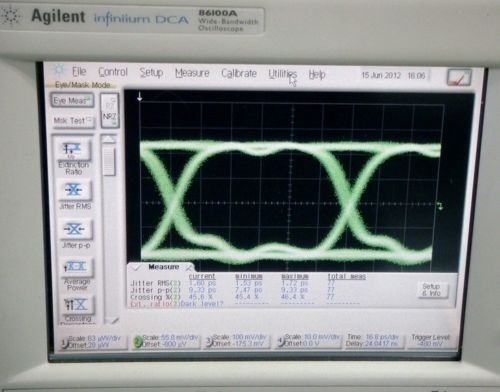Click the Setup & Info button

click(431, 290)
